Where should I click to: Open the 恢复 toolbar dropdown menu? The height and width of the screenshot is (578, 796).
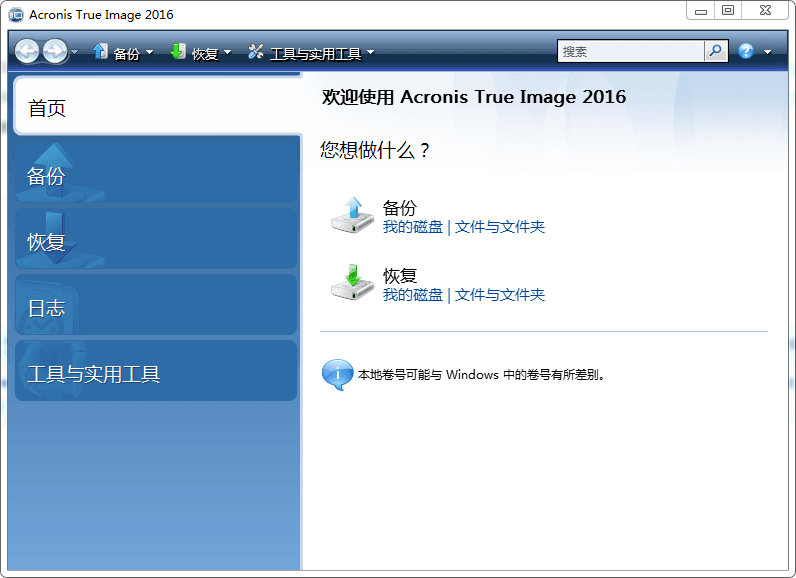[201, 53]
